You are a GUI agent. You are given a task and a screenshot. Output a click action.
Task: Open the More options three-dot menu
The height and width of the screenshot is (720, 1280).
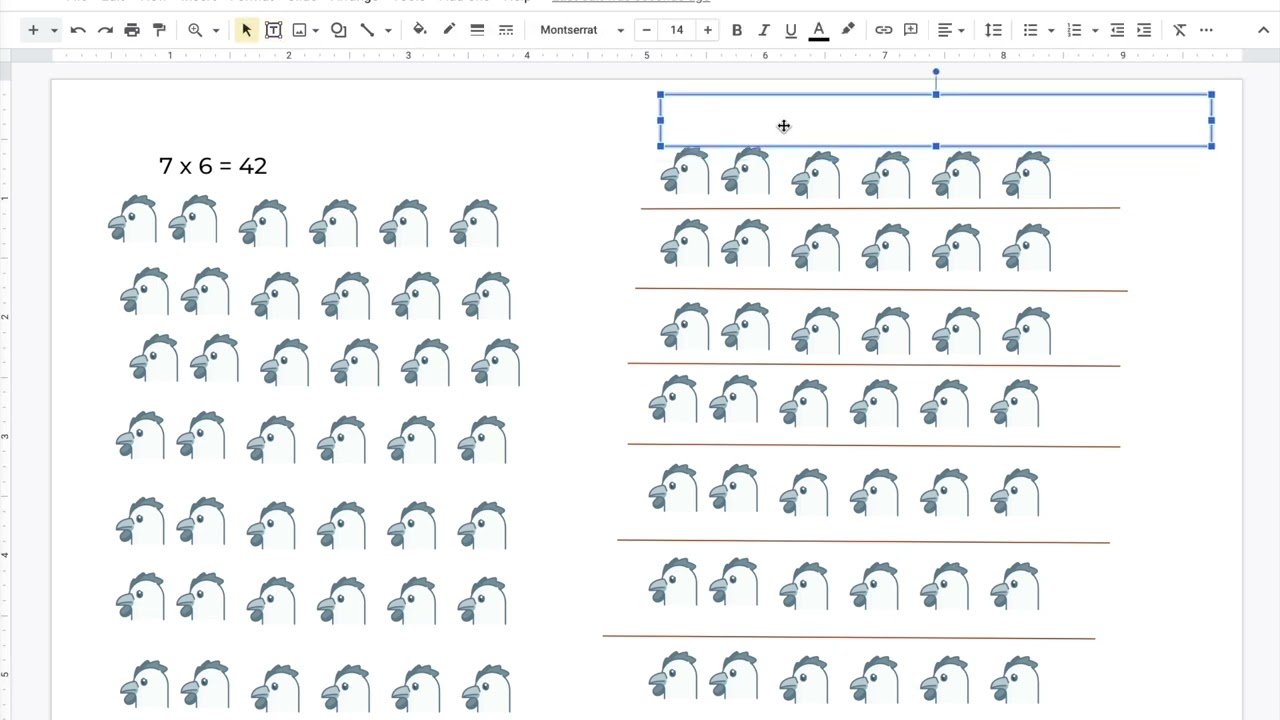click(1206, 30)
